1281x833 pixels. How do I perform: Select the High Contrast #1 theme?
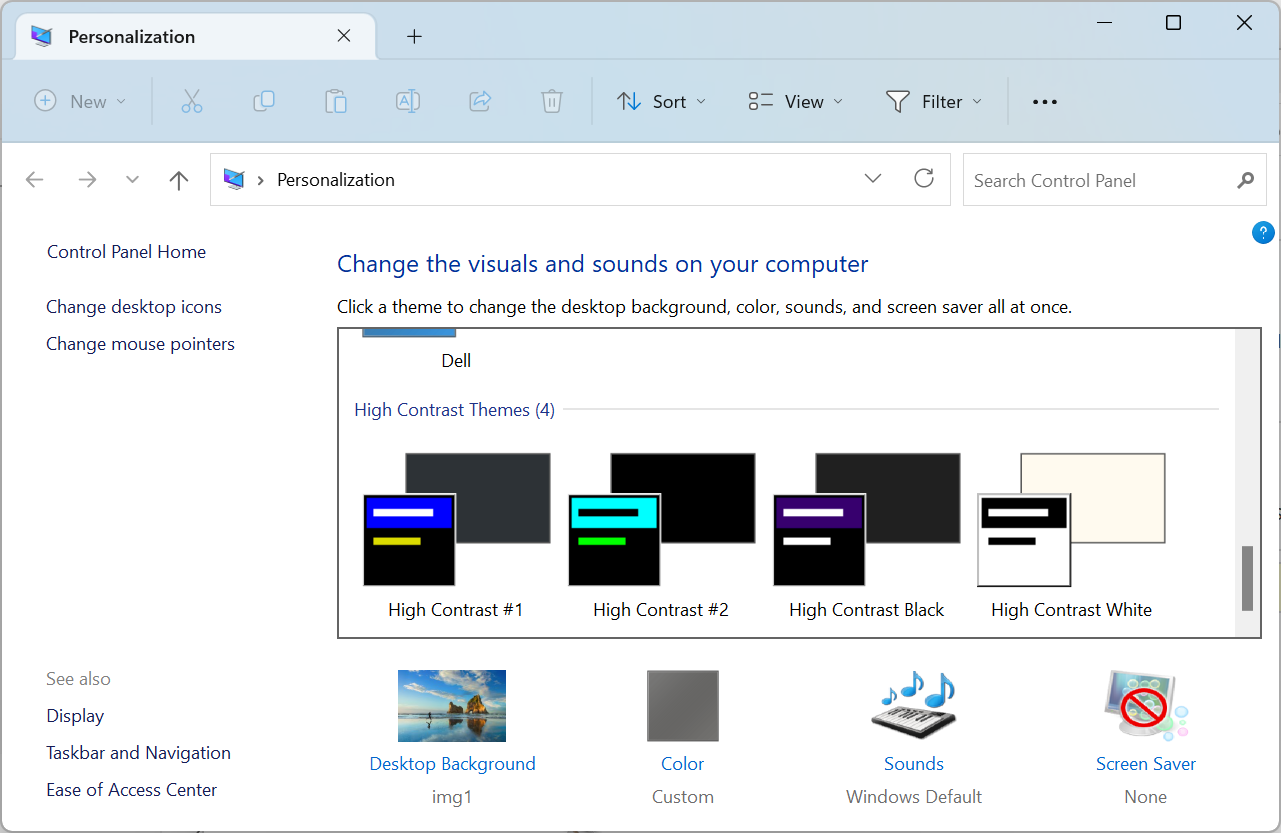(x=456, y=535)
